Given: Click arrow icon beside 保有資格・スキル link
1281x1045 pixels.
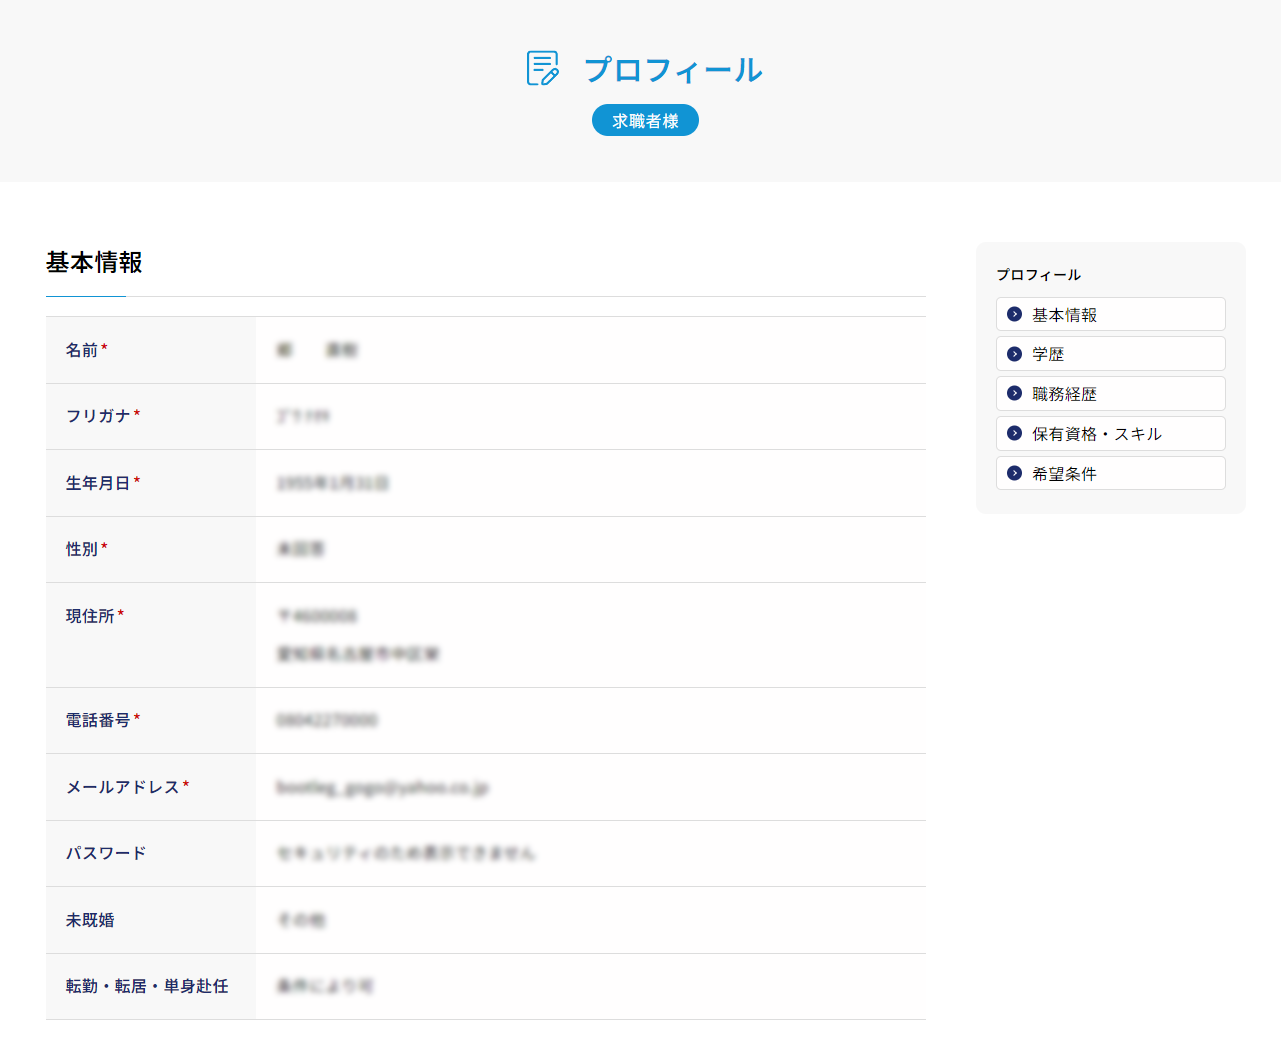Looking at the screenshot, I should click(x=1014, y=433).
